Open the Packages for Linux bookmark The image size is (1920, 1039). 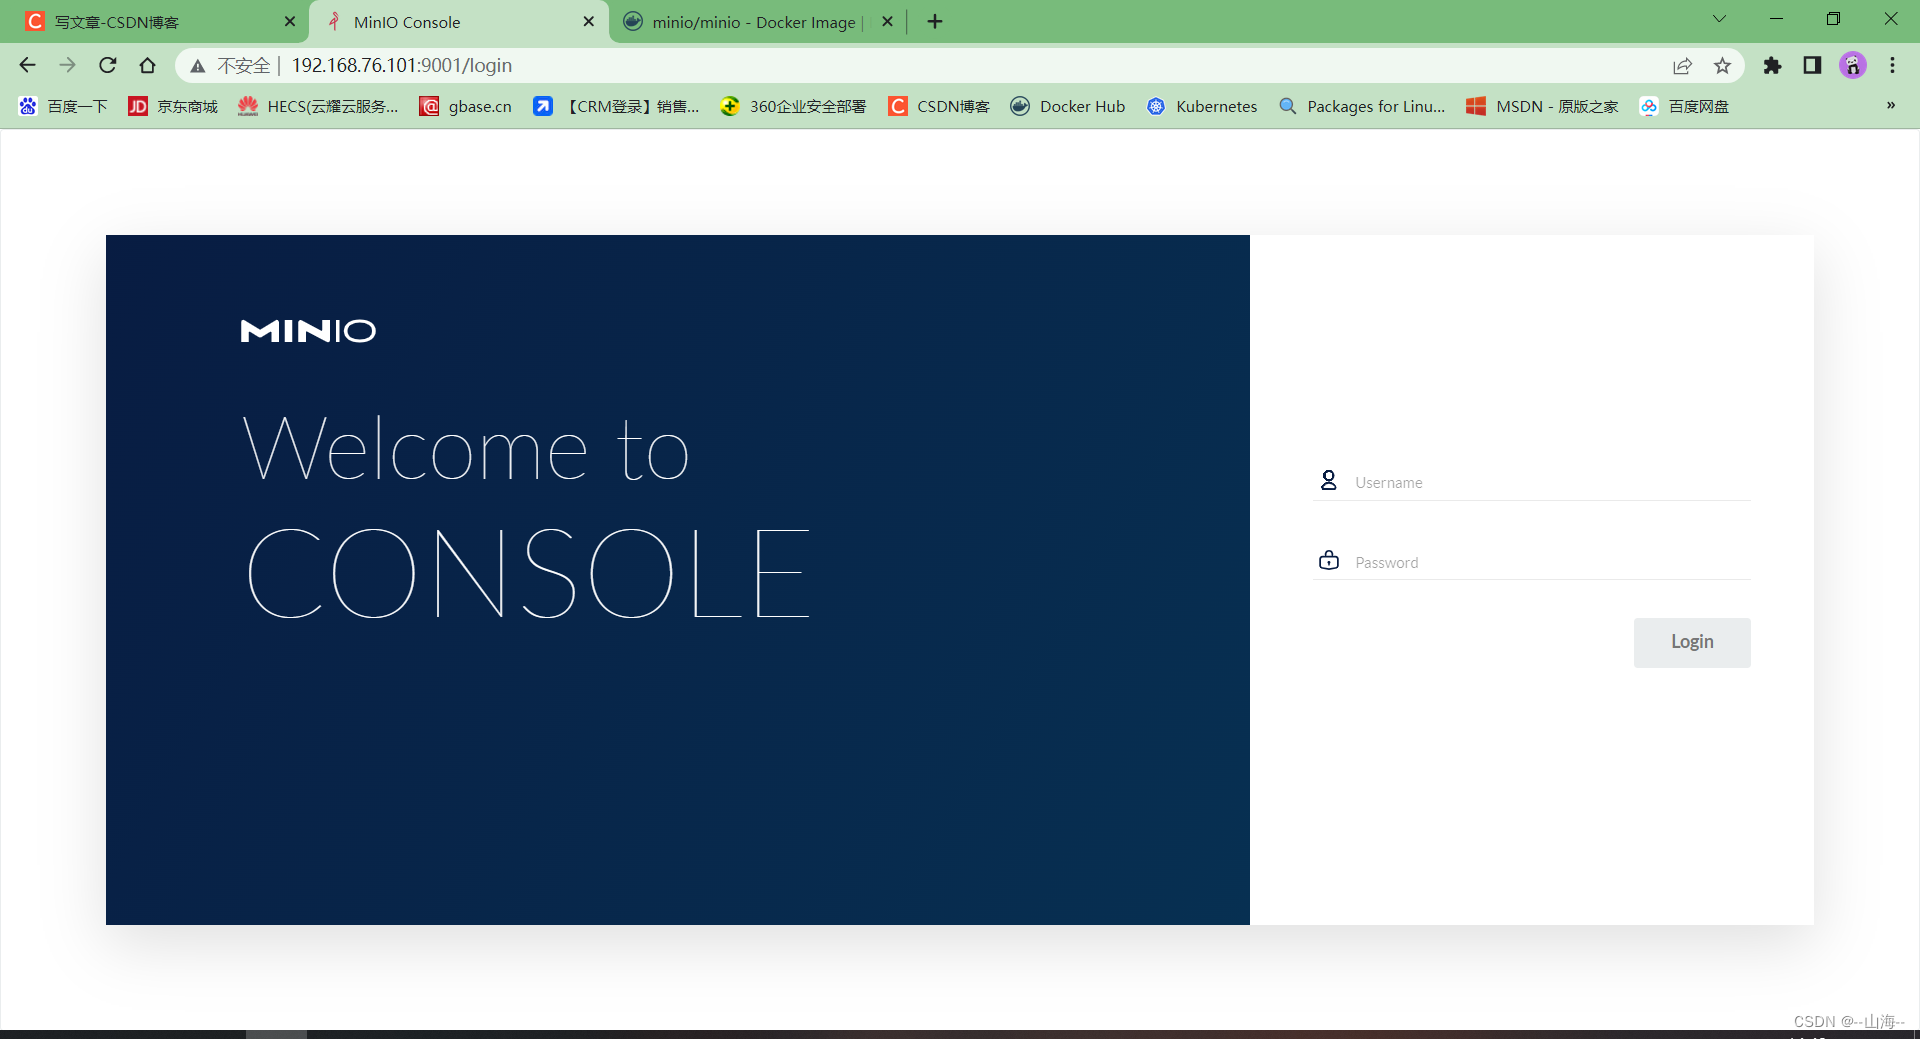1362,106
